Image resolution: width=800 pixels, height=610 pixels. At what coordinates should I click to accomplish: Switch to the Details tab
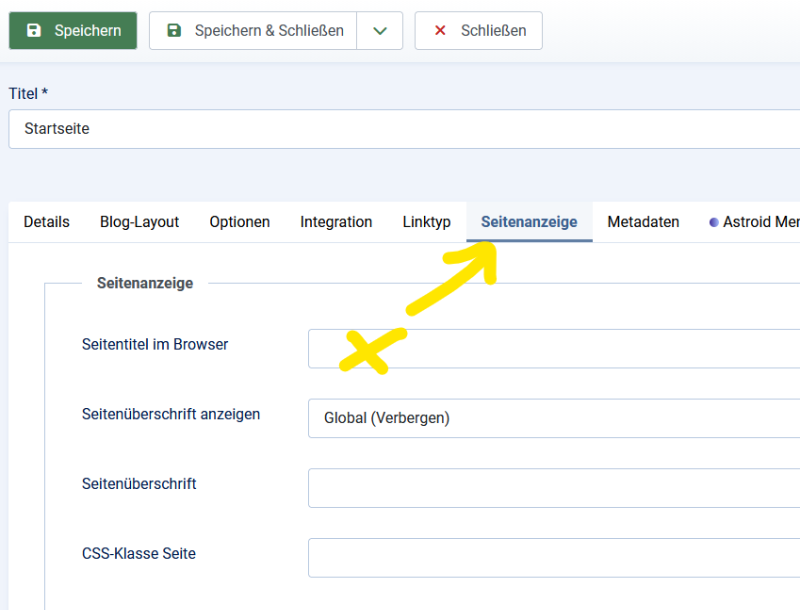[47, 222]
